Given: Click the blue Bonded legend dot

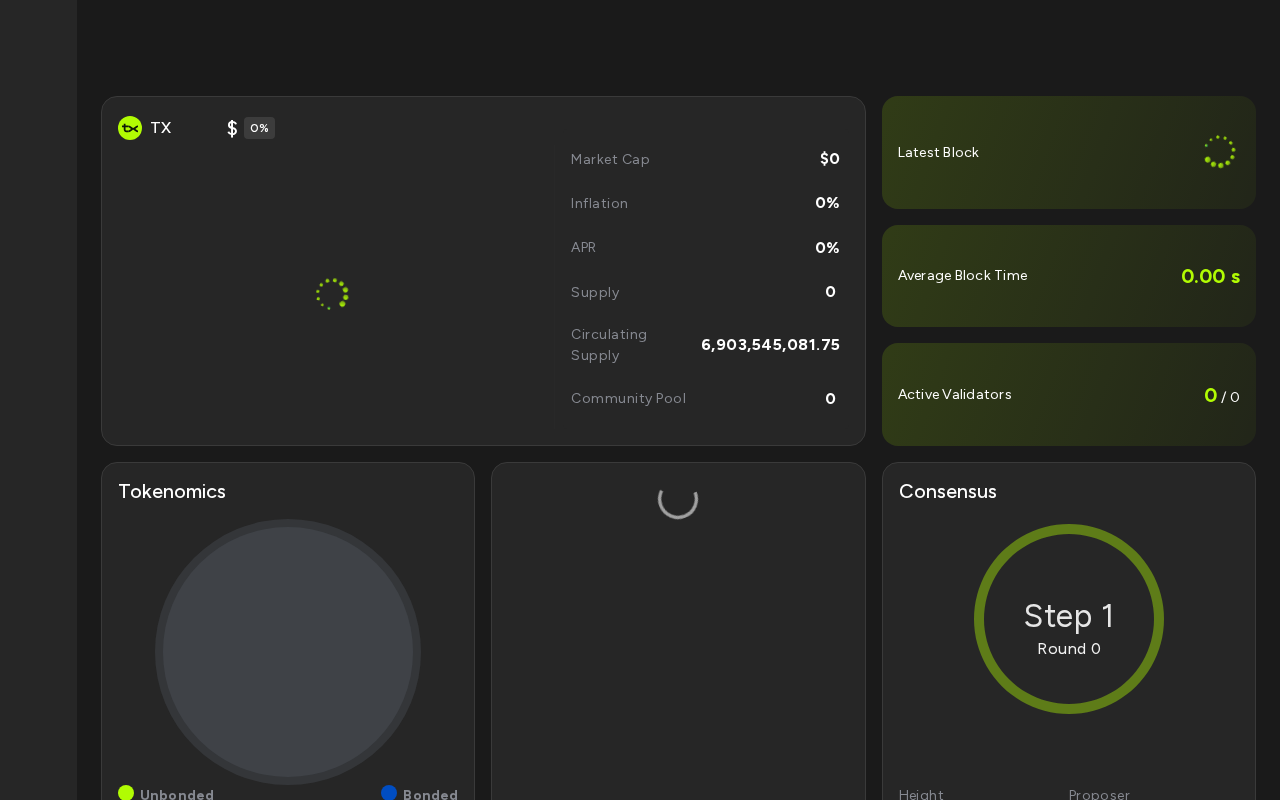Looking at the screenshot, I should click(x=389, y=793).
